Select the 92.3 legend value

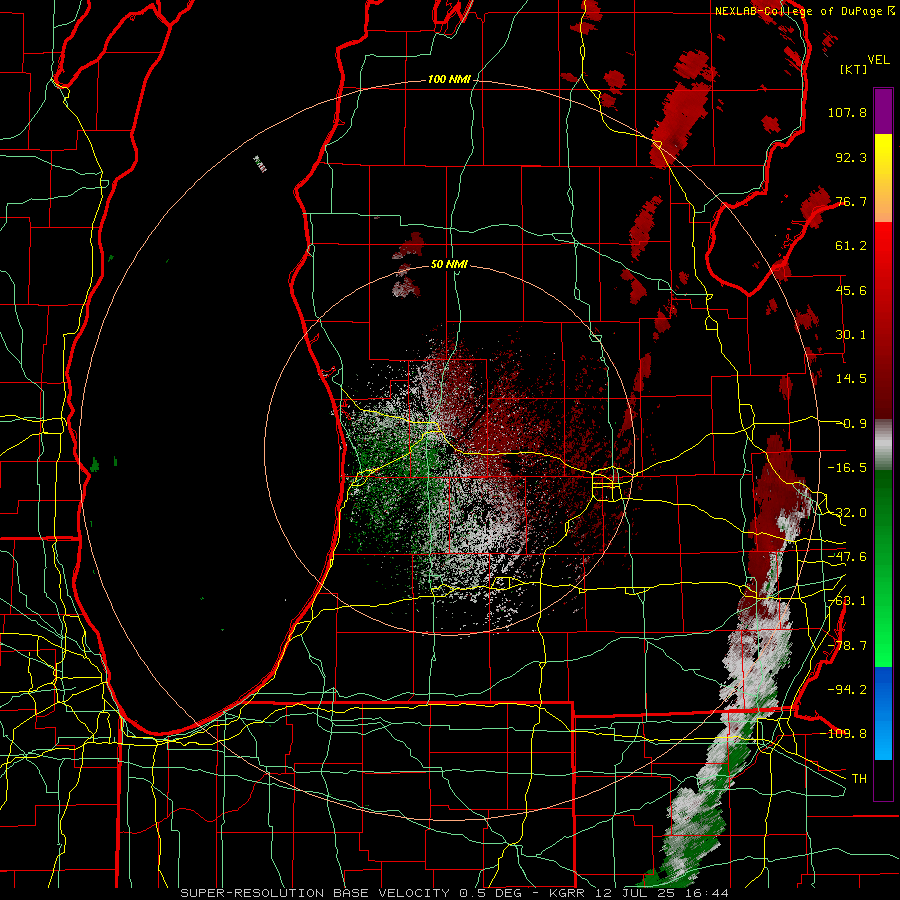(851, 157)
